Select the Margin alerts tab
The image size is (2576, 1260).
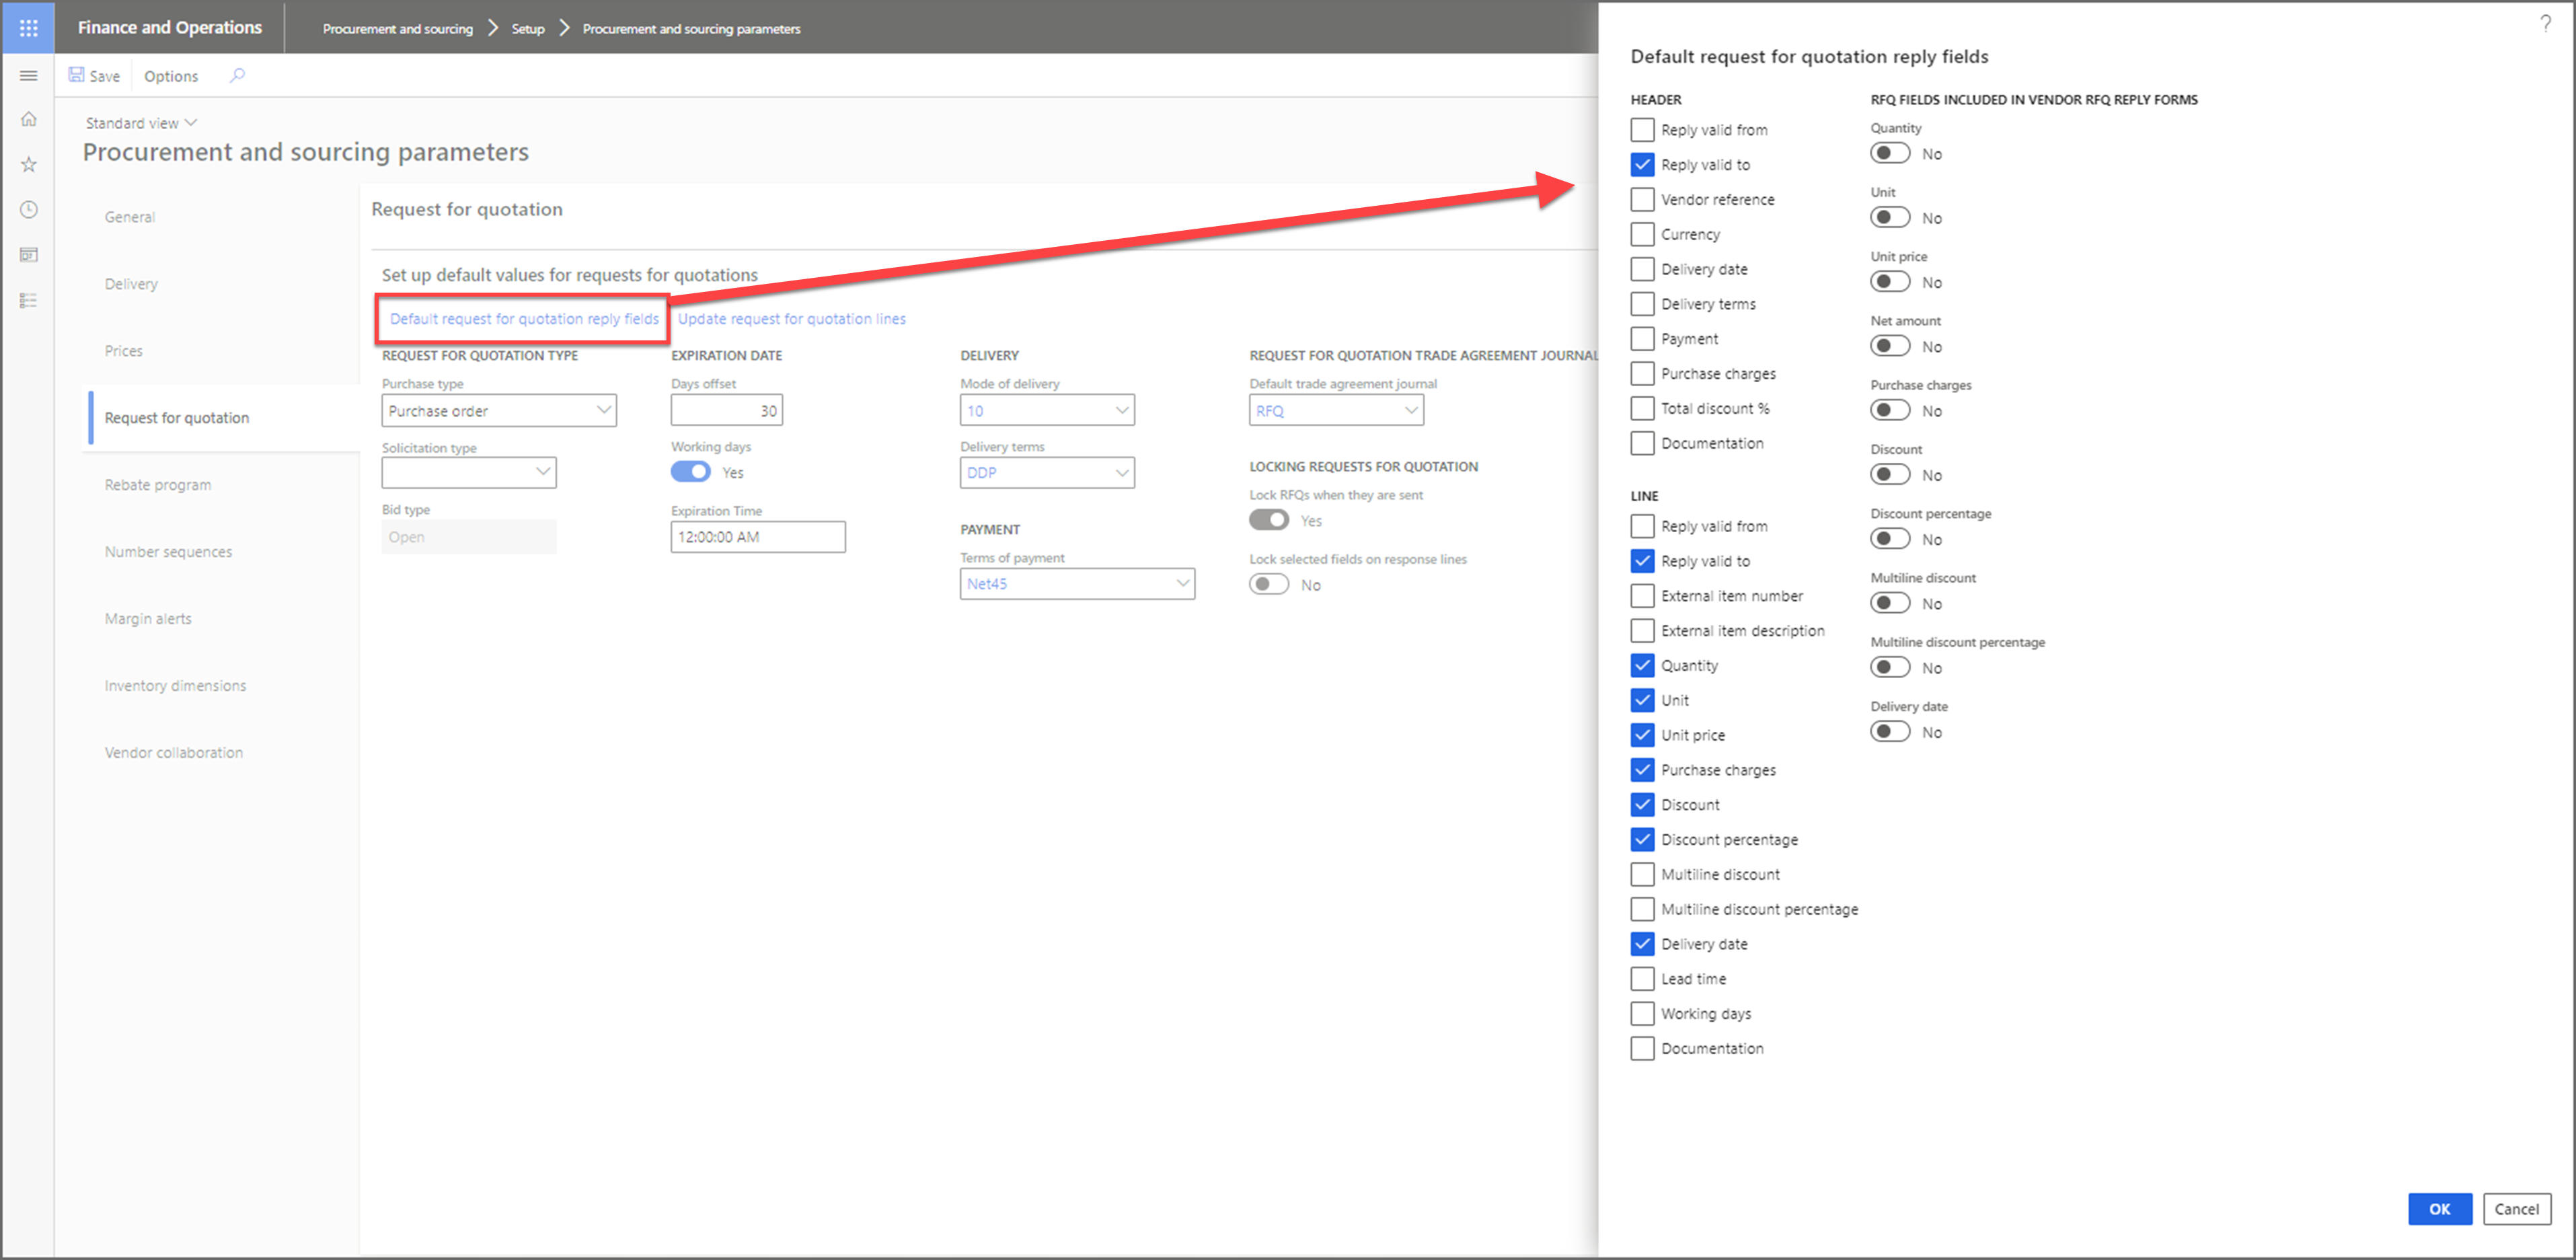tap(148, 619)
